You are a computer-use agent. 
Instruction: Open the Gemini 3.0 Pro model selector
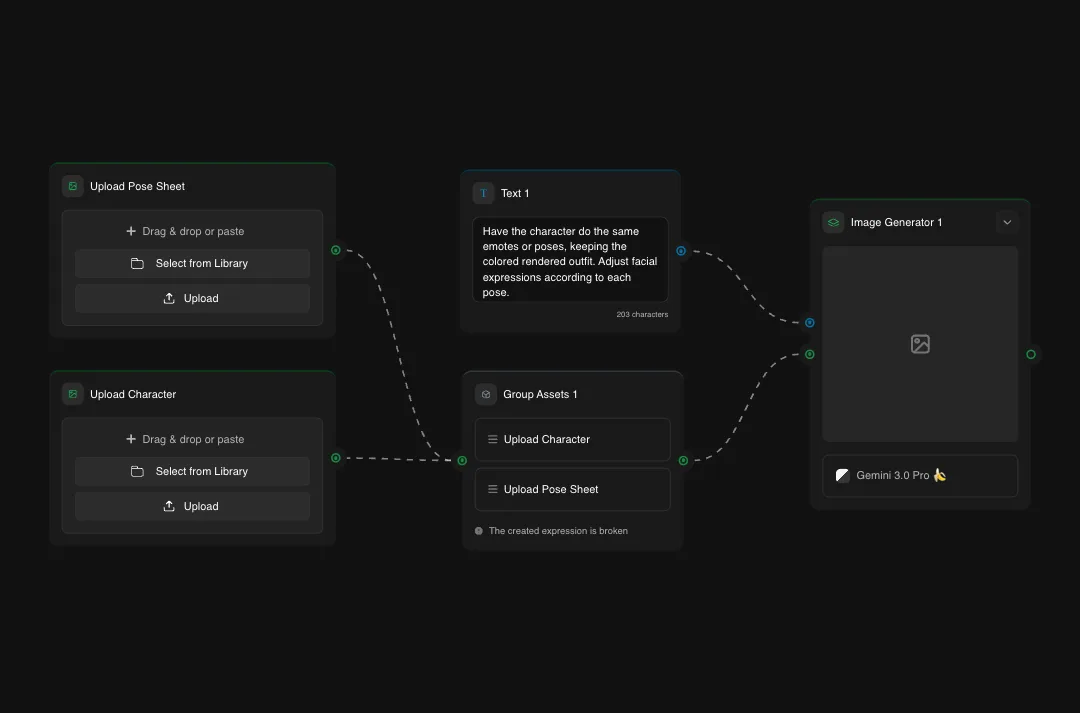[919, 475]
